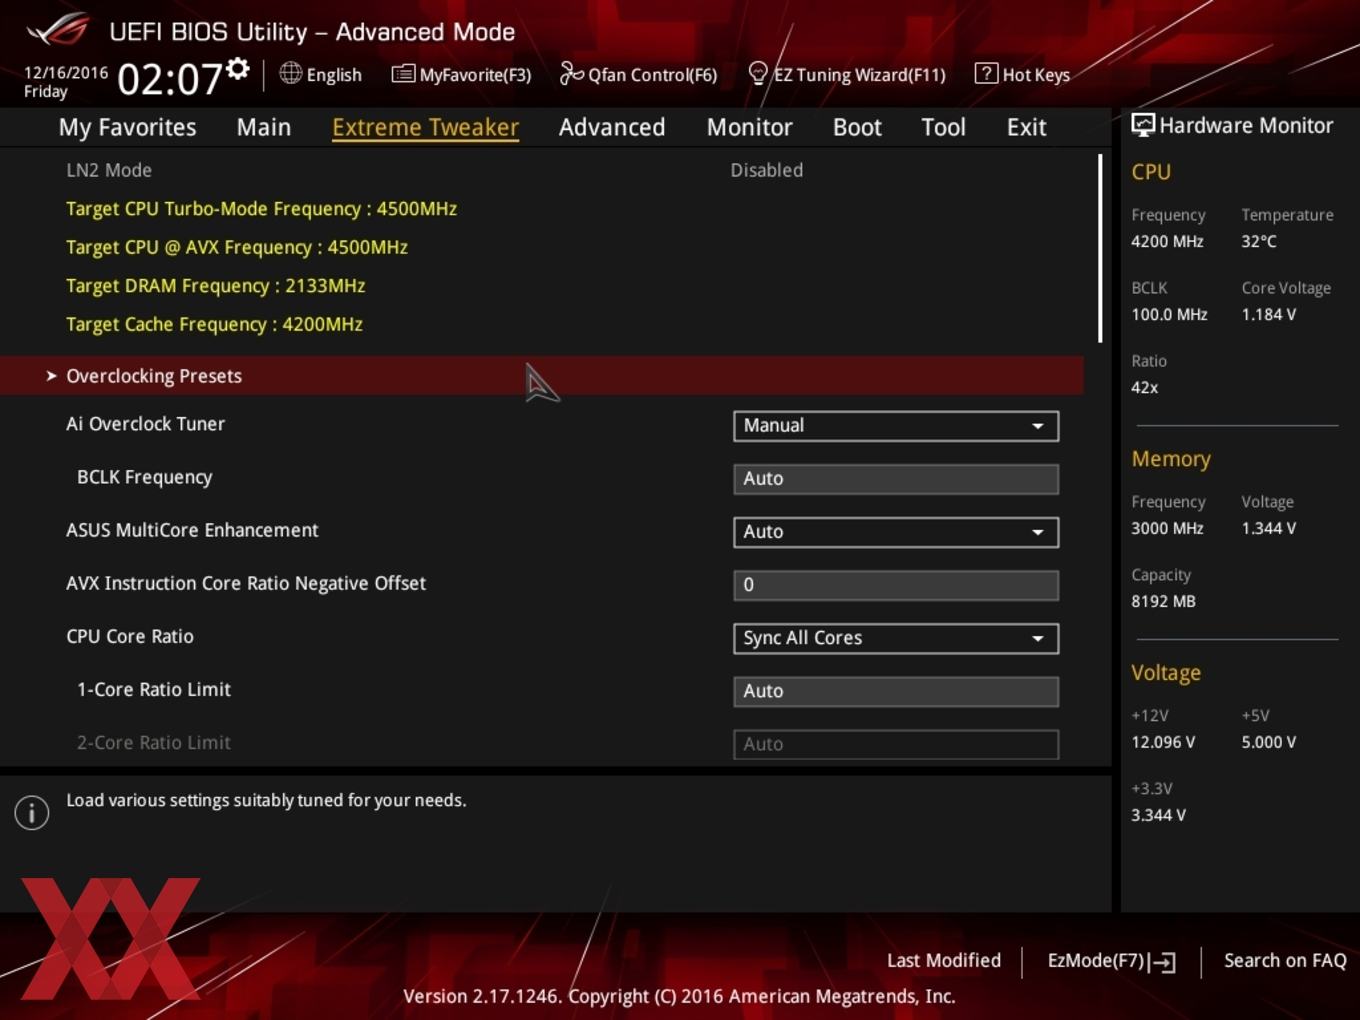
Task: Switch to EzMode(F7)
Action: point(1095,960)
